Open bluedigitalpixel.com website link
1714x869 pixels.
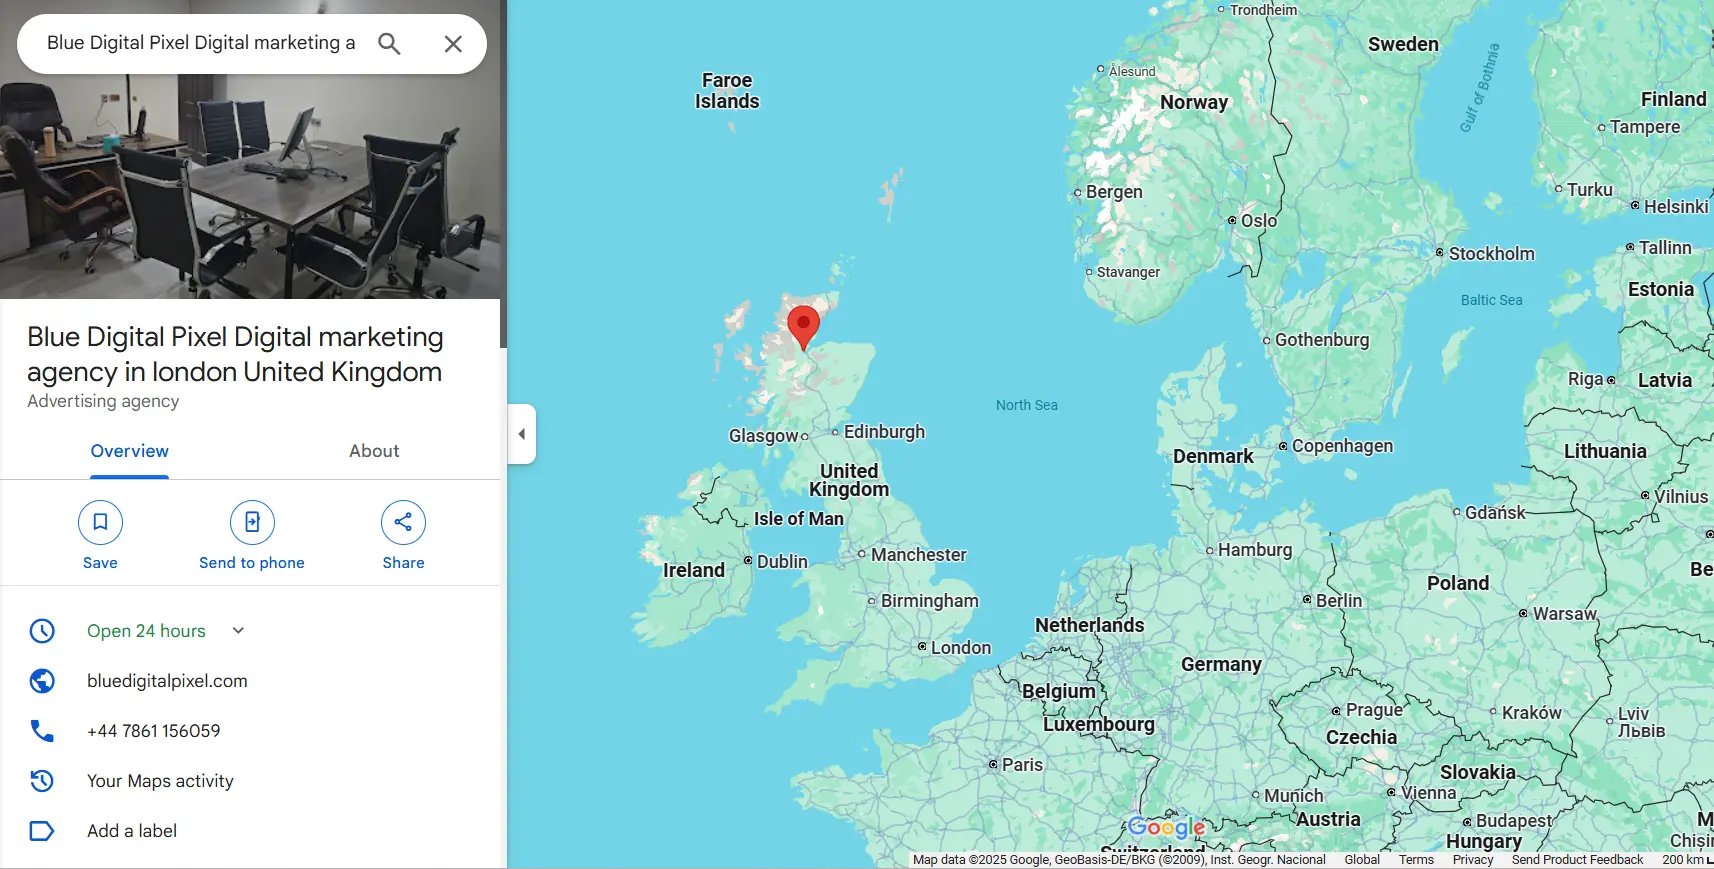click(167, 681)
